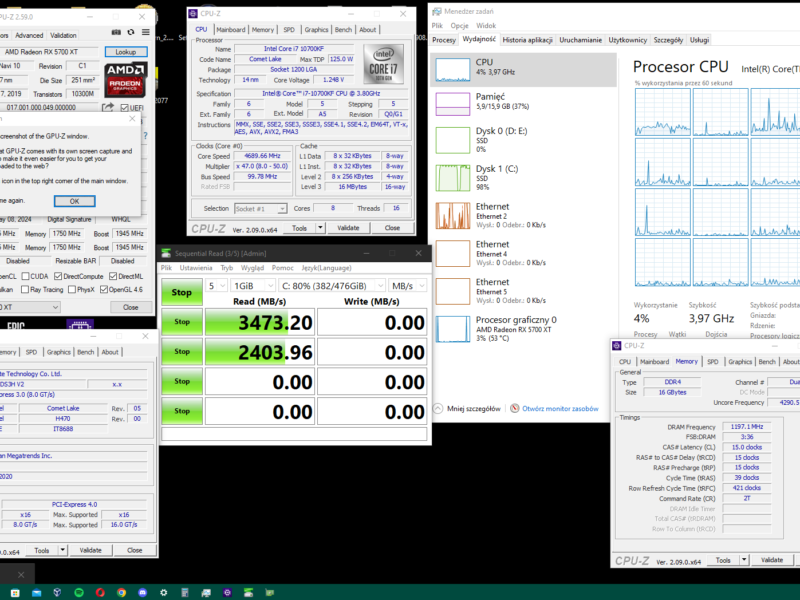Toggle CUDA checkbox in GPU-Z

(x=24, y=276)
